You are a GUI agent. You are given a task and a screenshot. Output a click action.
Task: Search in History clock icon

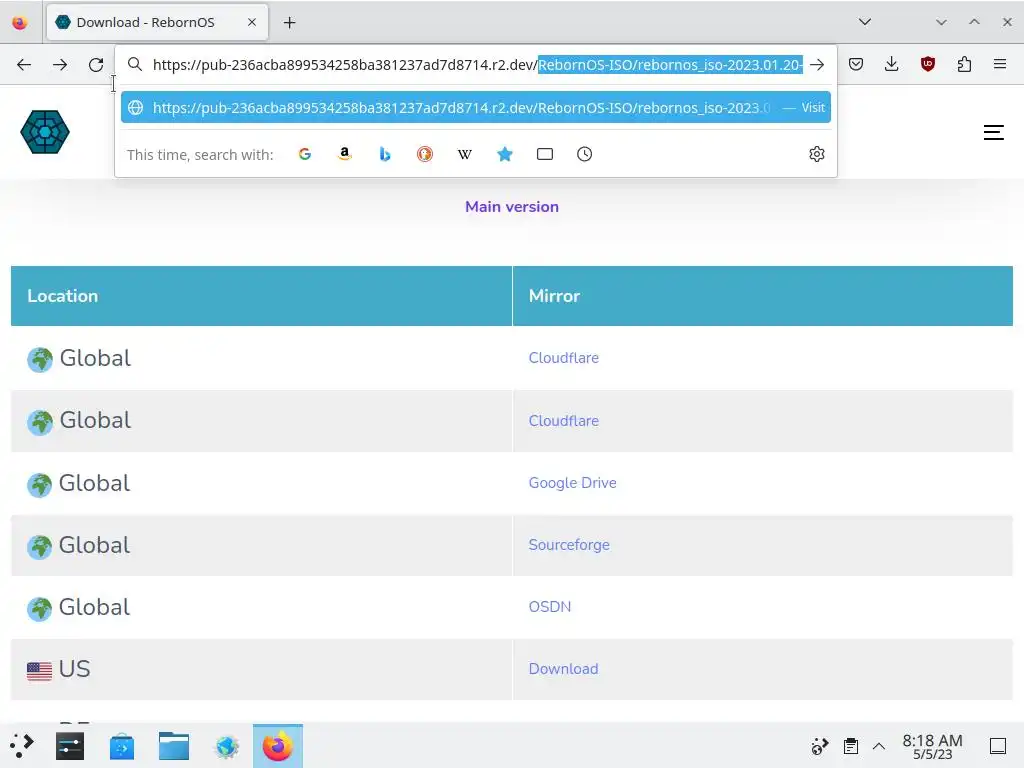tap(584, 154)
